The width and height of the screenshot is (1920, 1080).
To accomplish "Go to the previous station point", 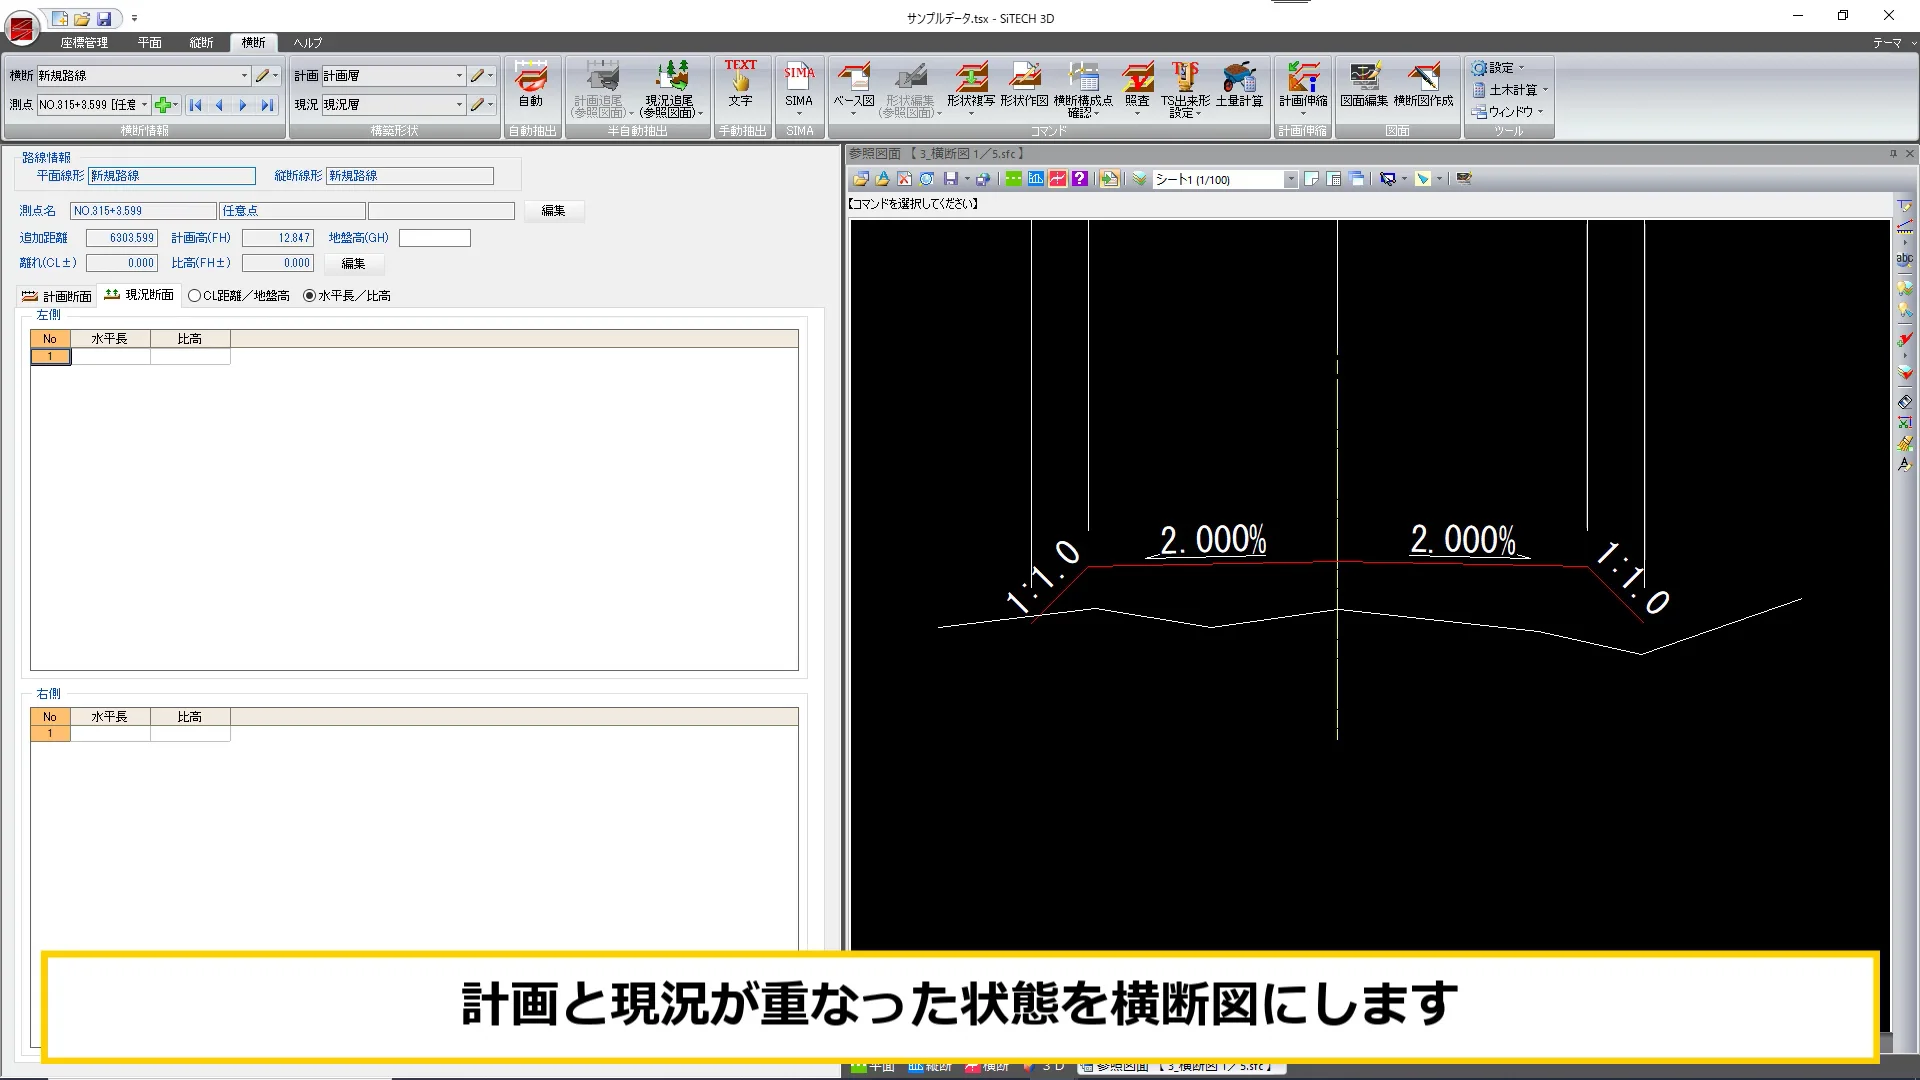I will point(219,105).
